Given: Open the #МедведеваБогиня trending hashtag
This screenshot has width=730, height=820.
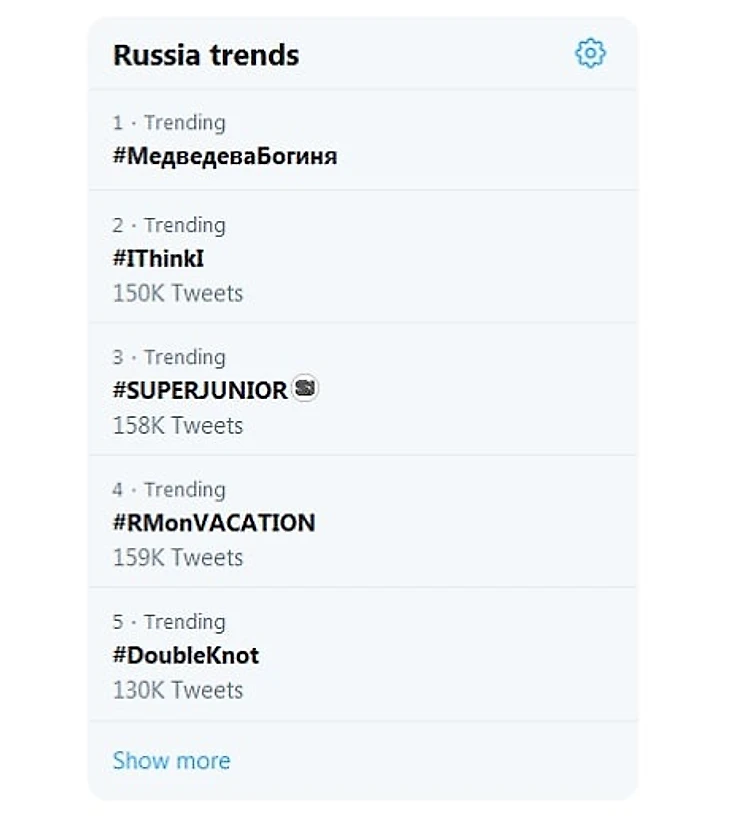Looking at the screenshot, I should pos(225,156).
